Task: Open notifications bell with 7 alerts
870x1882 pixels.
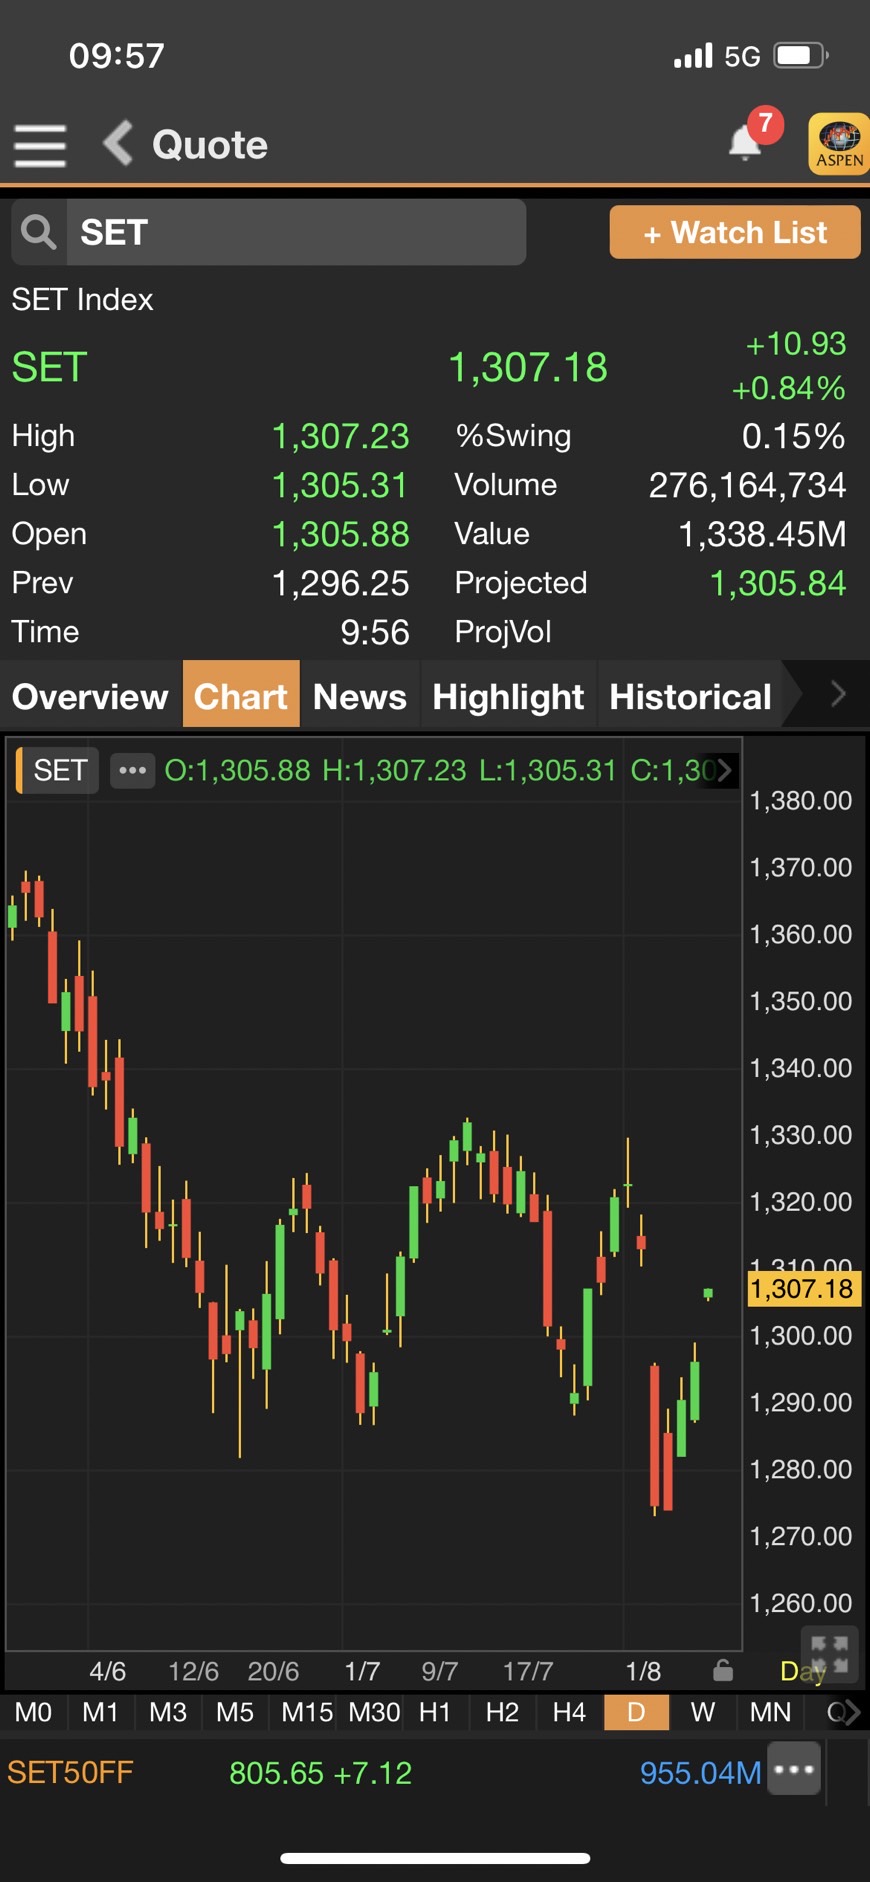Action: 746,141
